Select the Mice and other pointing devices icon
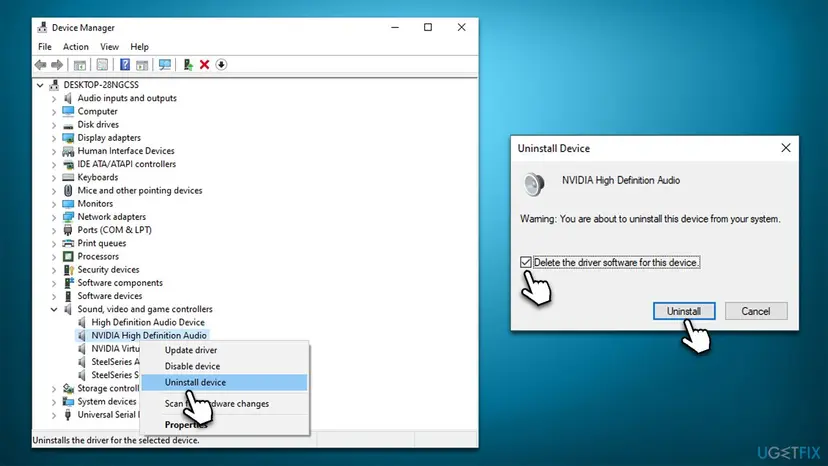The image size is (828, 466). coord(68,191)
